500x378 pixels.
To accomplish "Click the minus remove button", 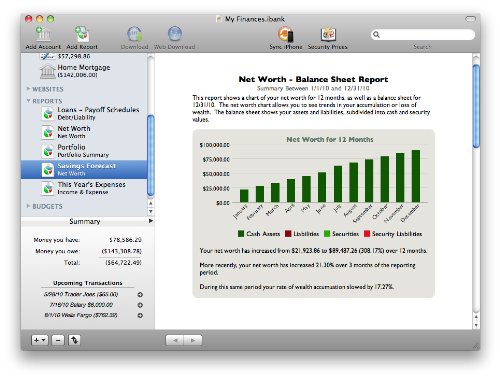I will coord(58,340).
